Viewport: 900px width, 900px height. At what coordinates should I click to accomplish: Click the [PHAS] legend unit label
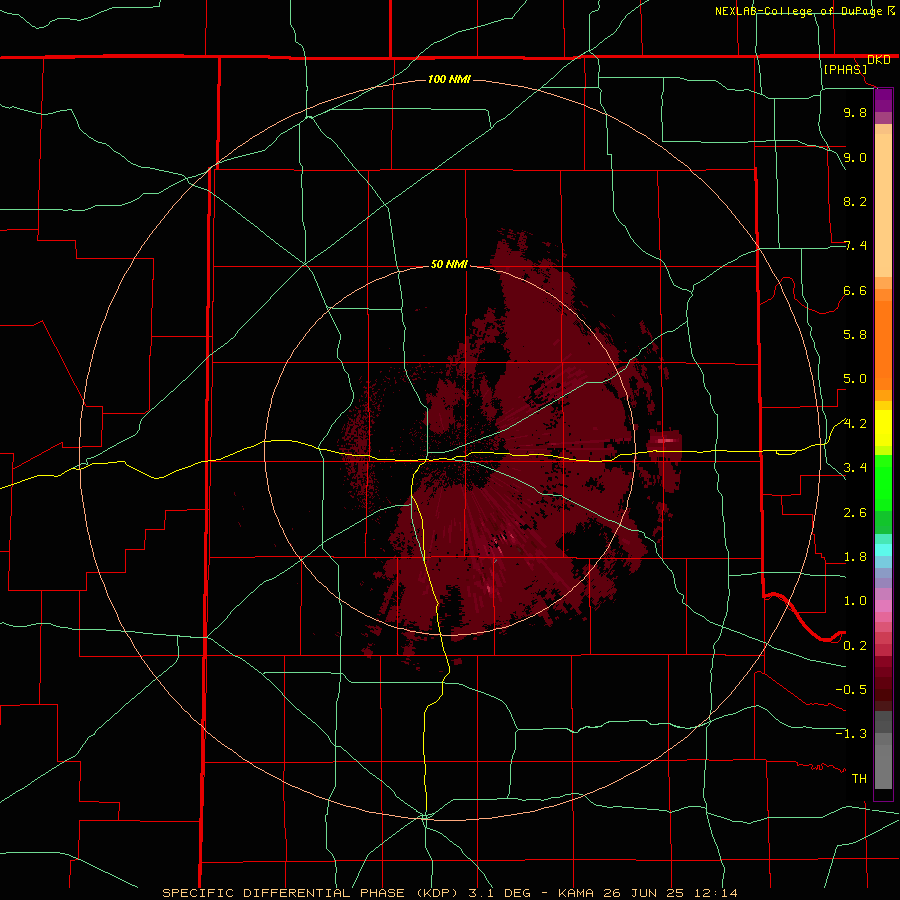coord(845,70)
